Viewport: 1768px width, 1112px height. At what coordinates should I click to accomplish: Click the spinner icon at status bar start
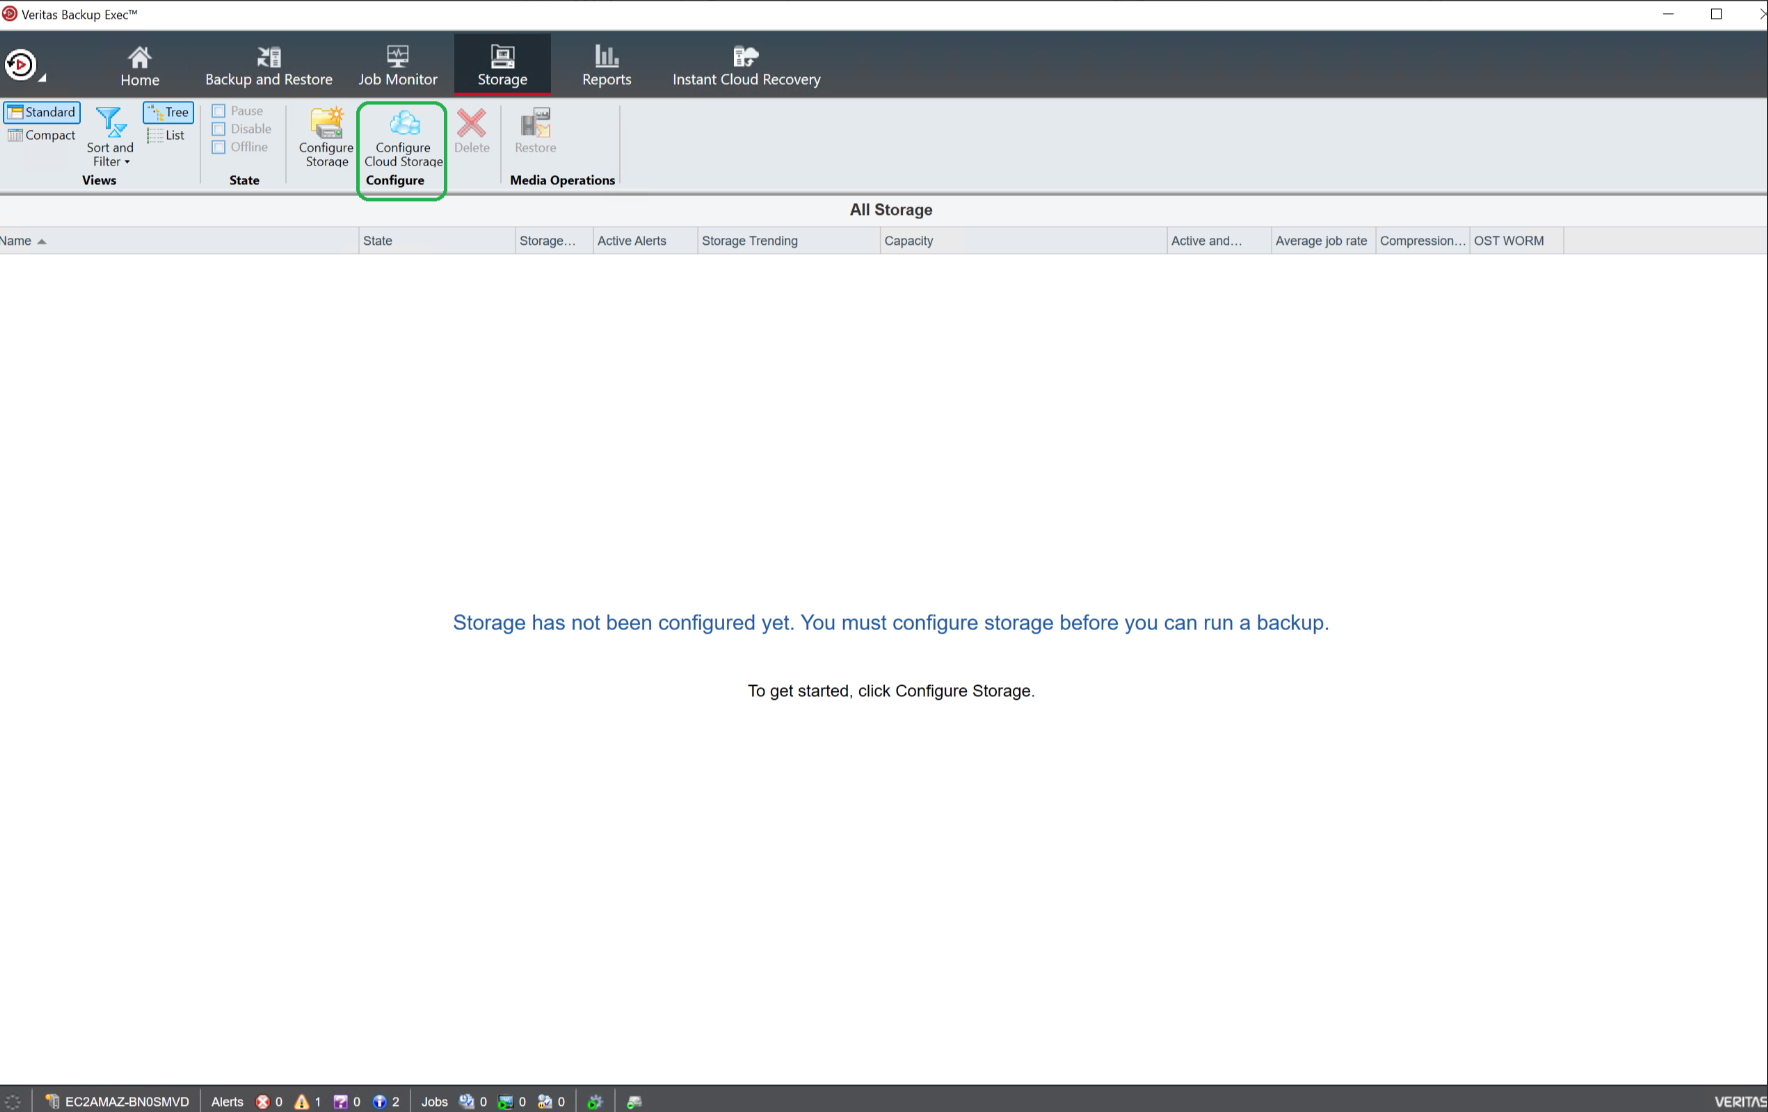coord(13,1102)
